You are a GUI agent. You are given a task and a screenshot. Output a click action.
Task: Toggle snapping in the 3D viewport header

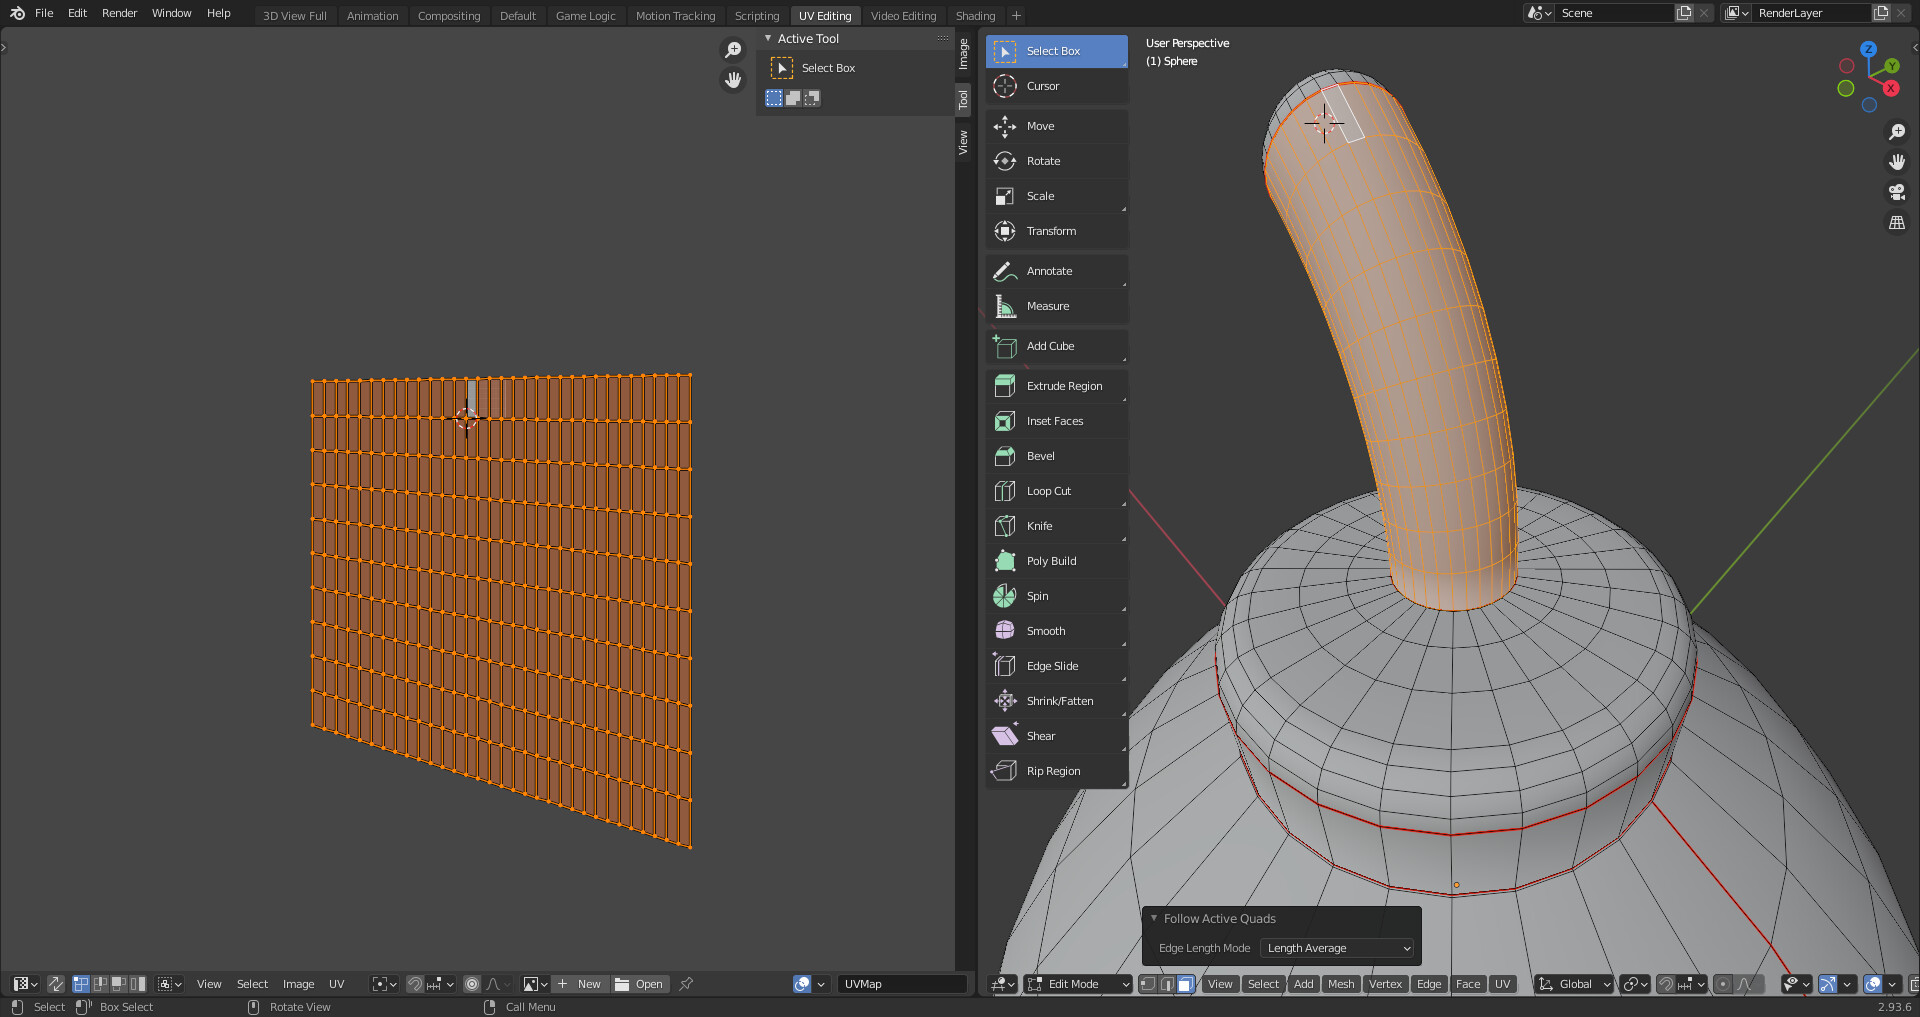[1665, 984]
